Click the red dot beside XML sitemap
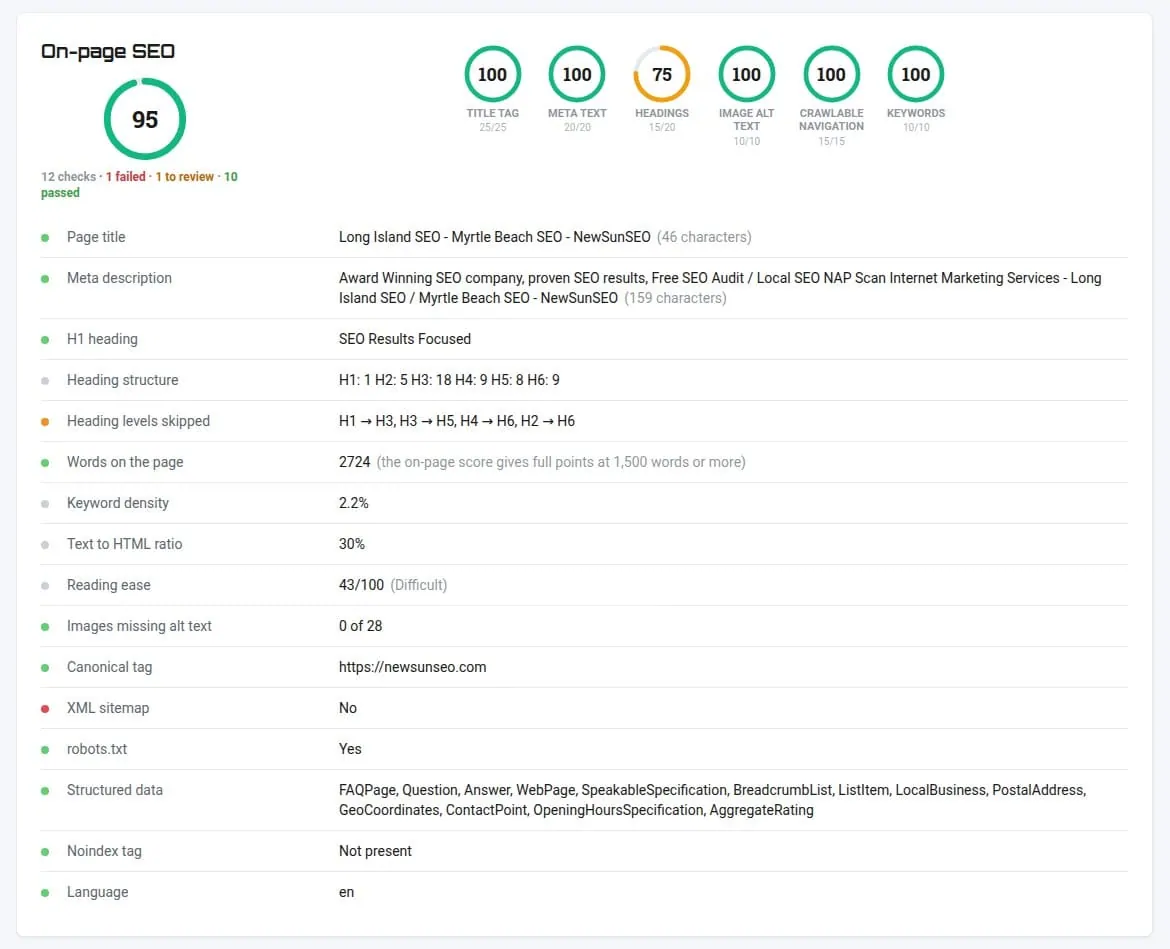This screenshot has width=1170, height=949. pos(45,710)
